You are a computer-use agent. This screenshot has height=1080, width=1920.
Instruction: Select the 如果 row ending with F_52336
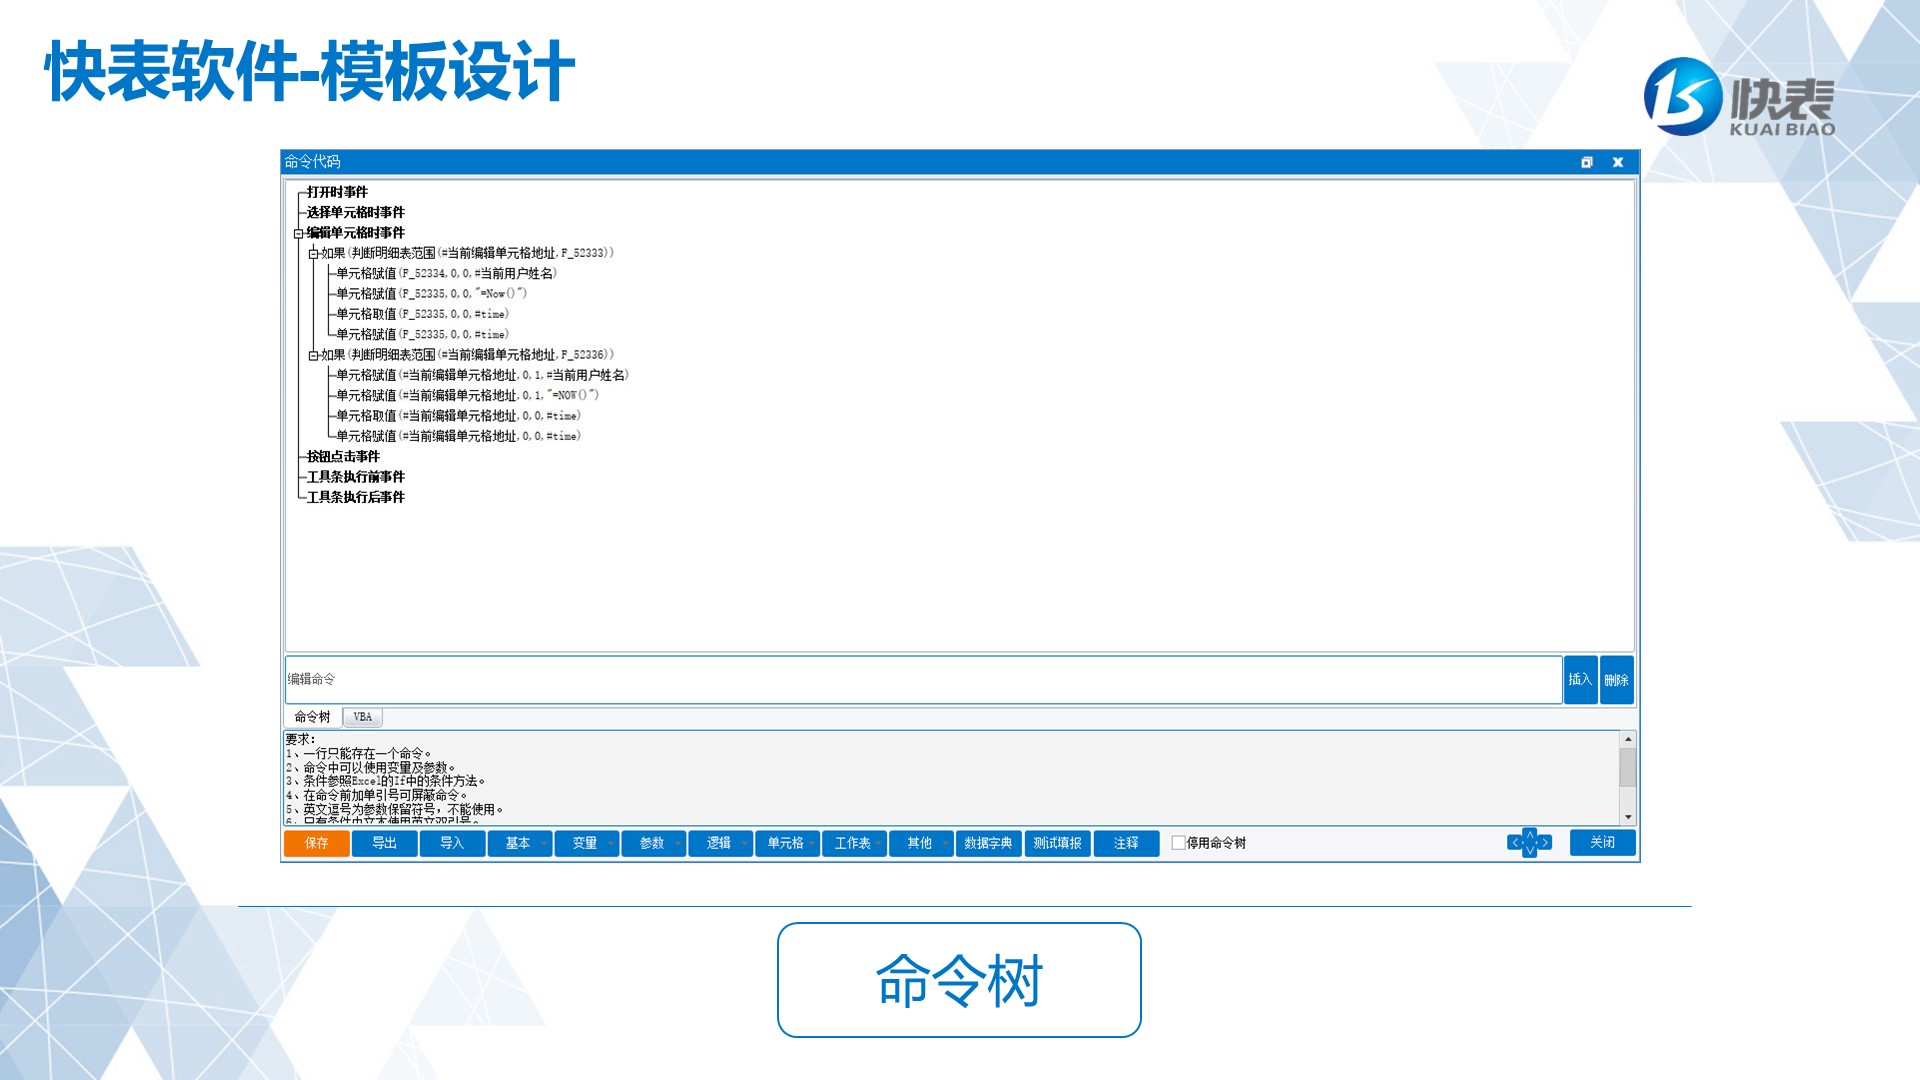467,355
